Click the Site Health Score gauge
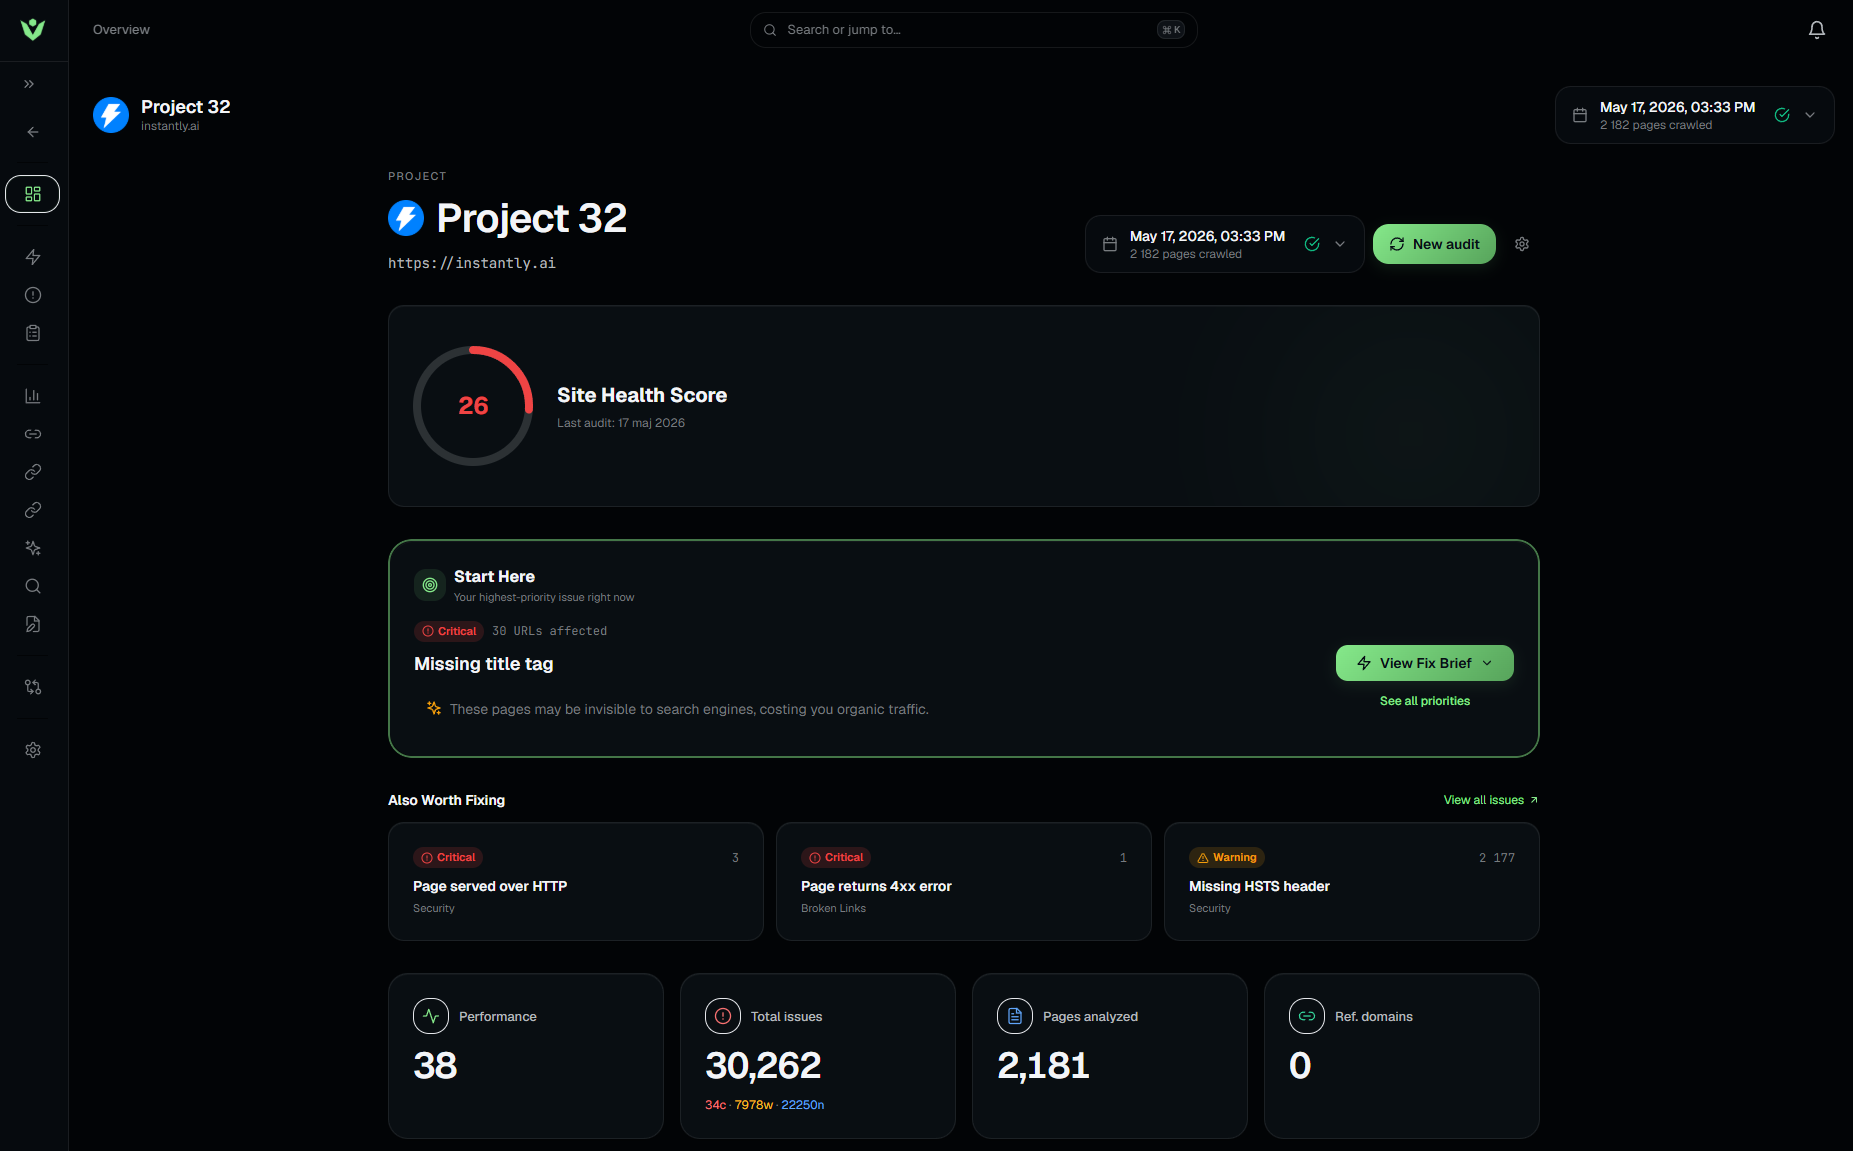 click(x=473, y=406)
